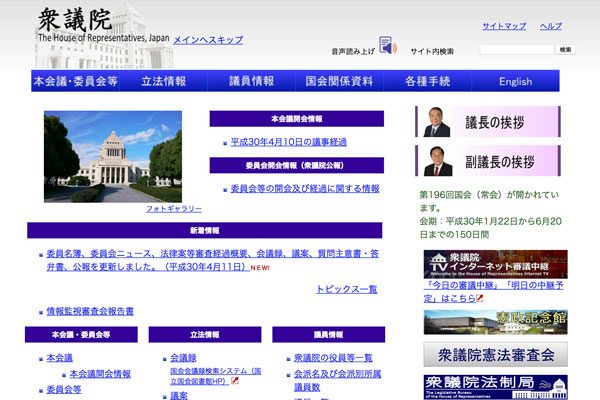Image resolution: width=600 pixels, height=400 pixels.
Task: Switch to the English site version
Action: coord(515,81)
